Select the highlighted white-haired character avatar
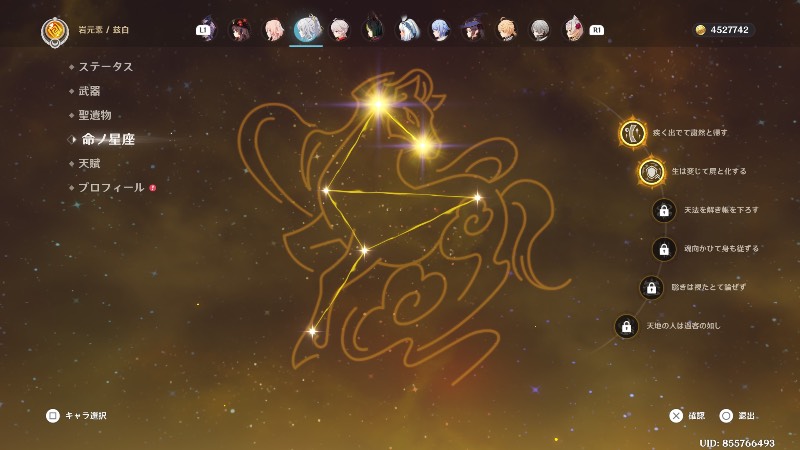 tap(307, 29)
